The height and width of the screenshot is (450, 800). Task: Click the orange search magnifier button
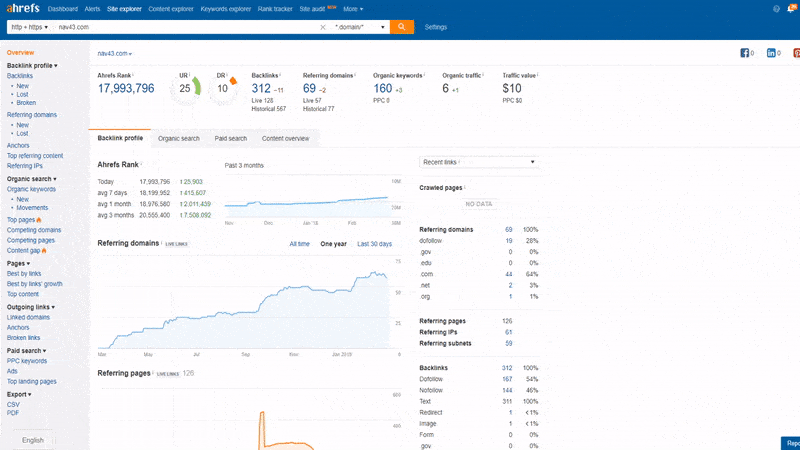point(402,27)
